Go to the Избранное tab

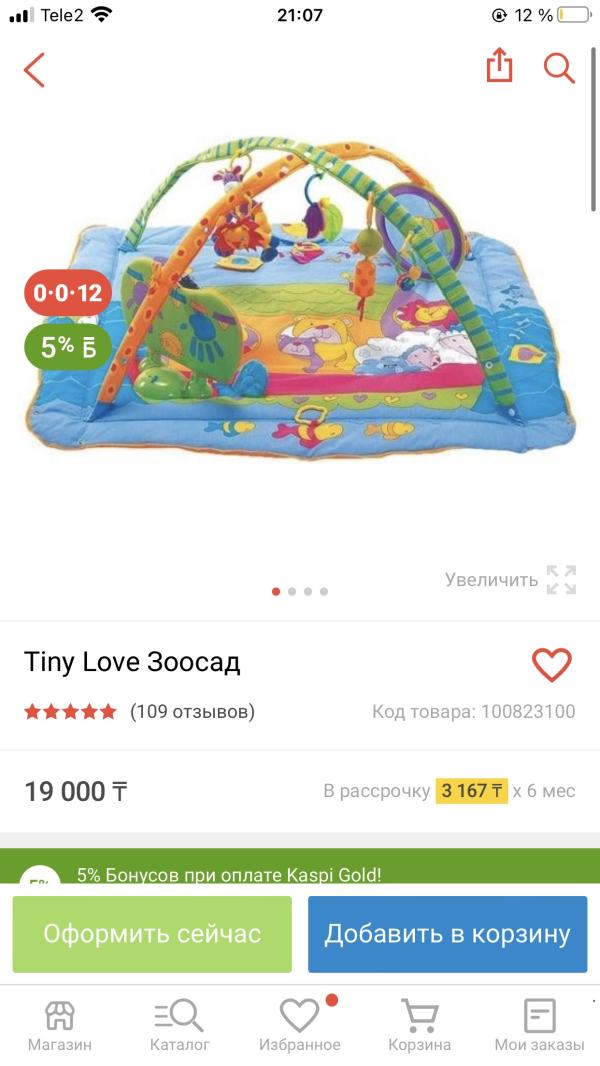300,1024
